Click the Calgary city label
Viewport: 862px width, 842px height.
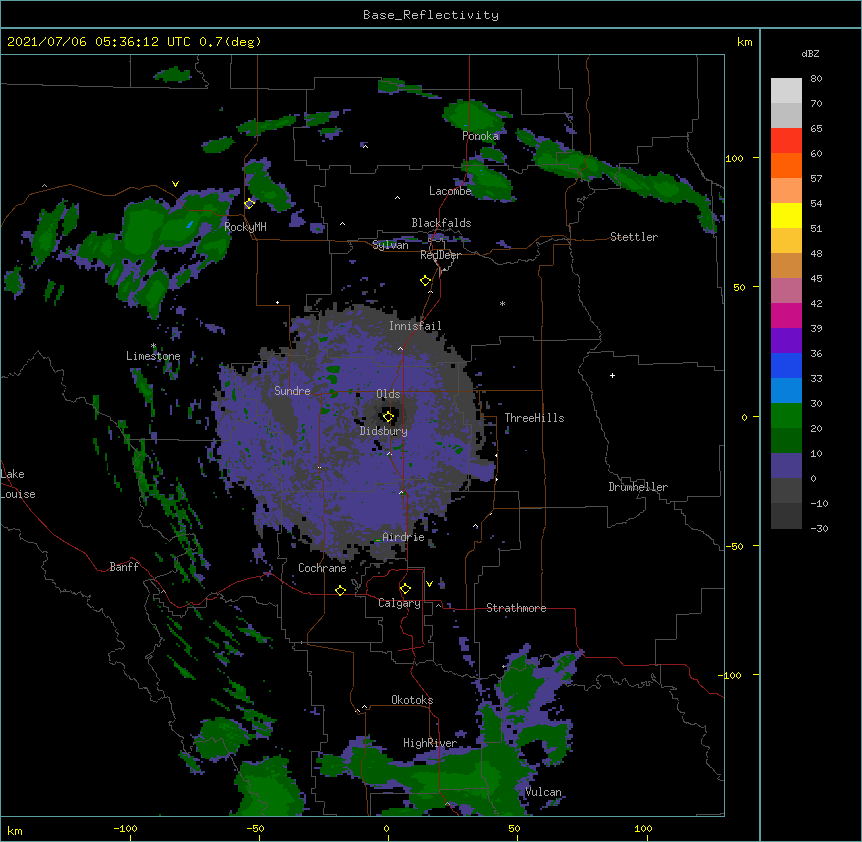click(x=399, y=603)
